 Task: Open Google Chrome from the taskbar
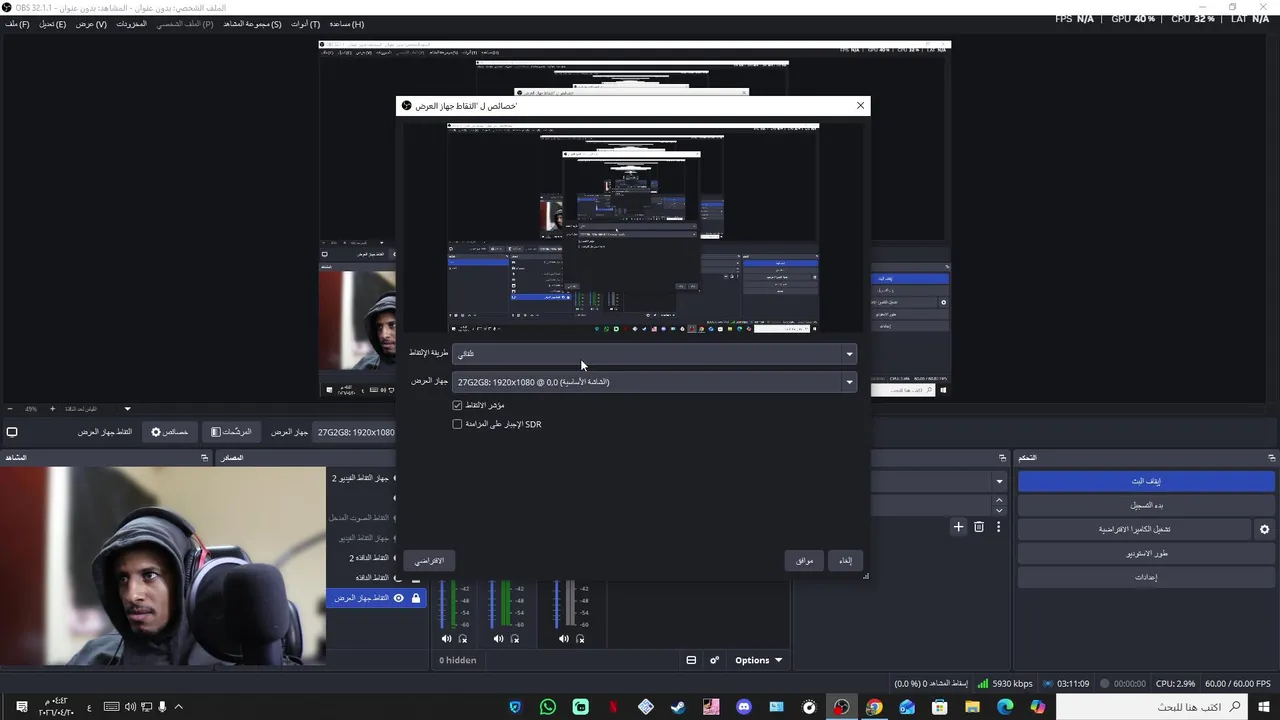874,707
